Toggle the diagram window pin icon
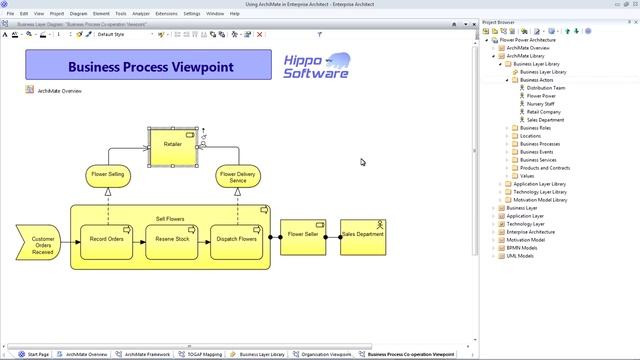 coord(454,24)
